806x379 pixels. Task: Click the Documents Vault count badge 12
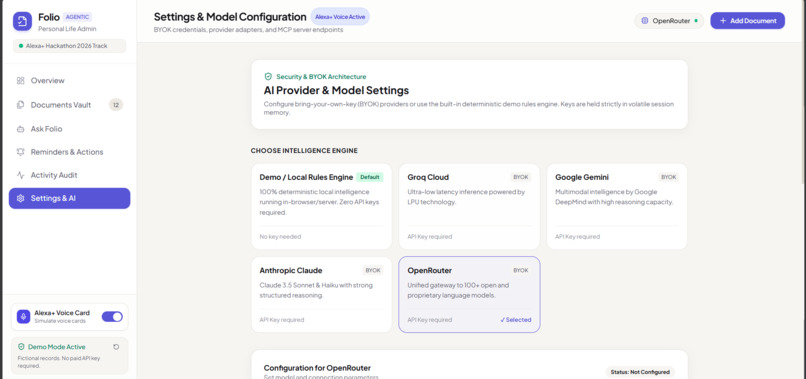[x=116, y=105]
